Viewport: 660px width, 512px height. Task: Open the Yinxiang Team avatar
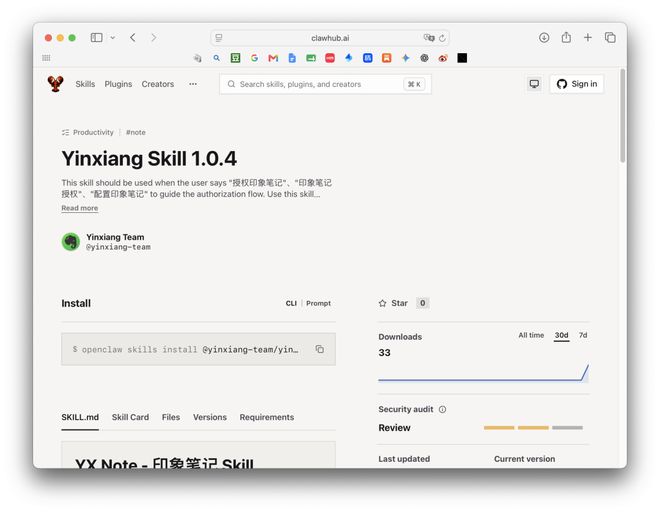[71, 242]
